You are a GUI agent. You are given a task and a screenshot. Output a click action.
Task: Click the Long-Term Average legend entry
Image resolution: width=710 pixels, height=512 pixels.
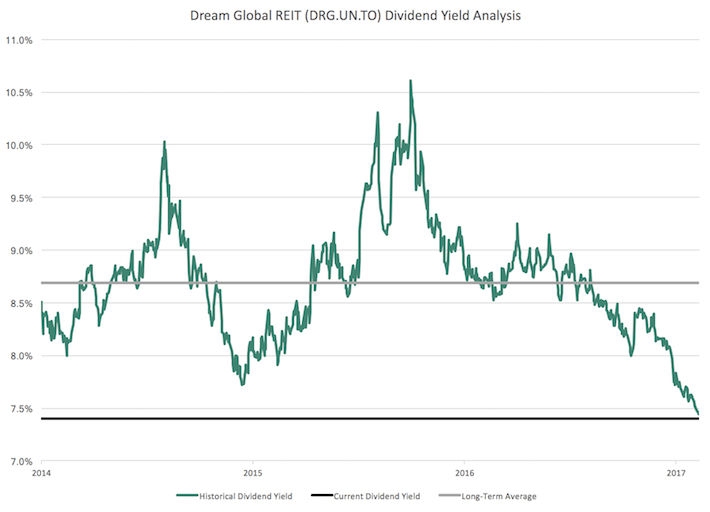point(488,496)
